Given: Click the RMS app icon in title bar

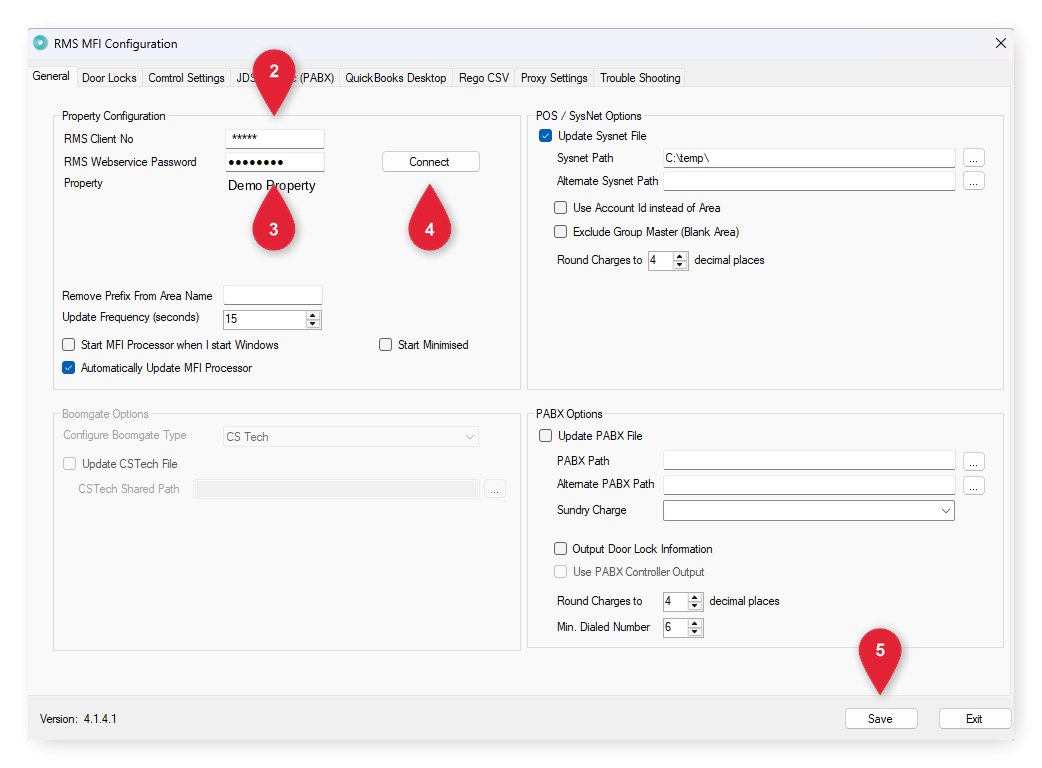Looking at the screenshot, I should (41, 43).
